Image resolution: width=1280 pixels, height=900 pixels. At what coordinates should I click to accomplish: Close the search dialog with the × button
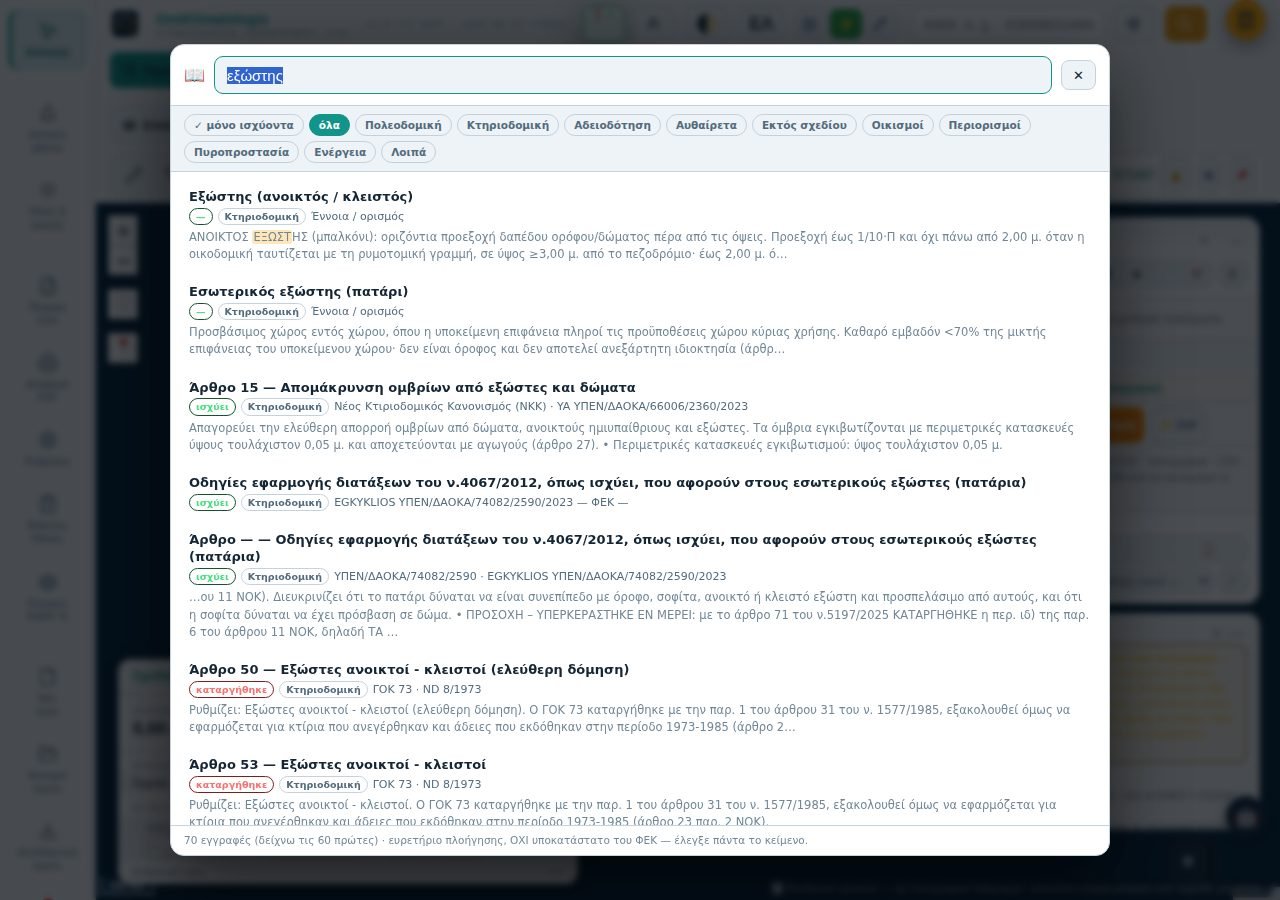[x=1078, y=75]
